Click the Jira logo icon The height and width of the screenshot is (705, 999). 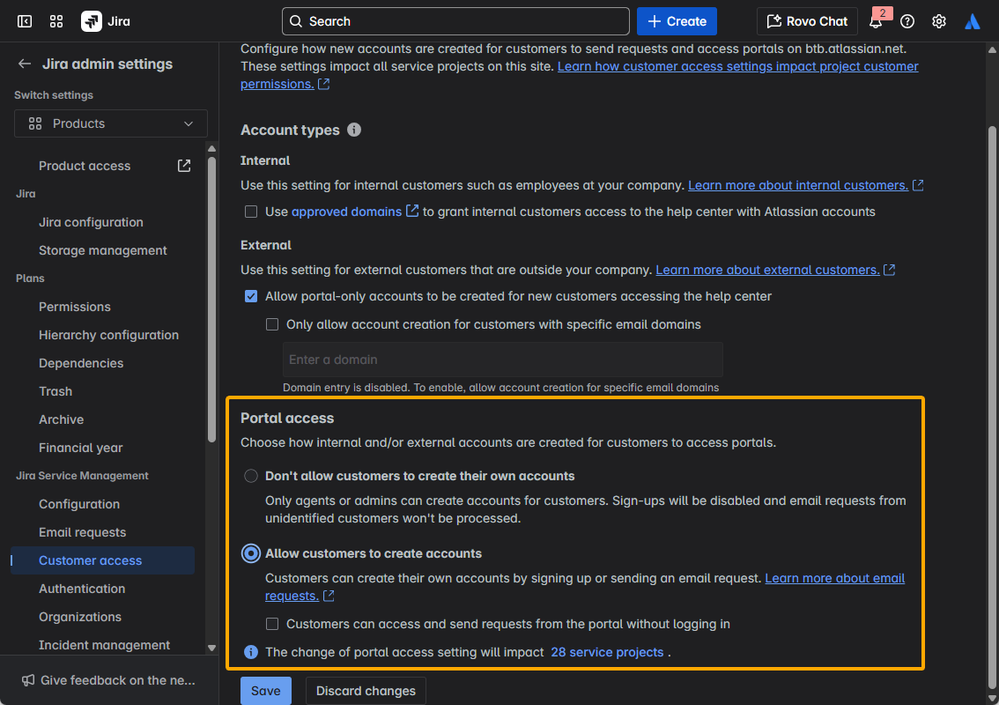tap(91, 21)
